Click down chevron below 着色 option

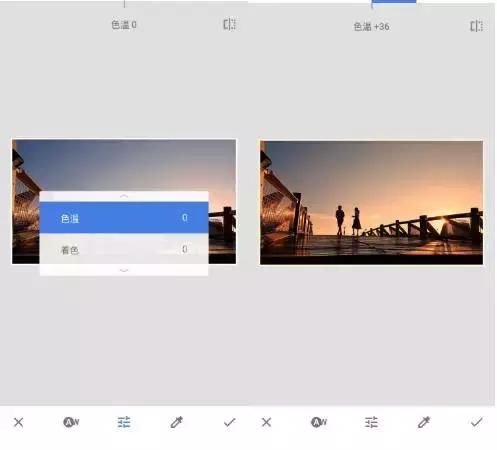pos(124,270)
